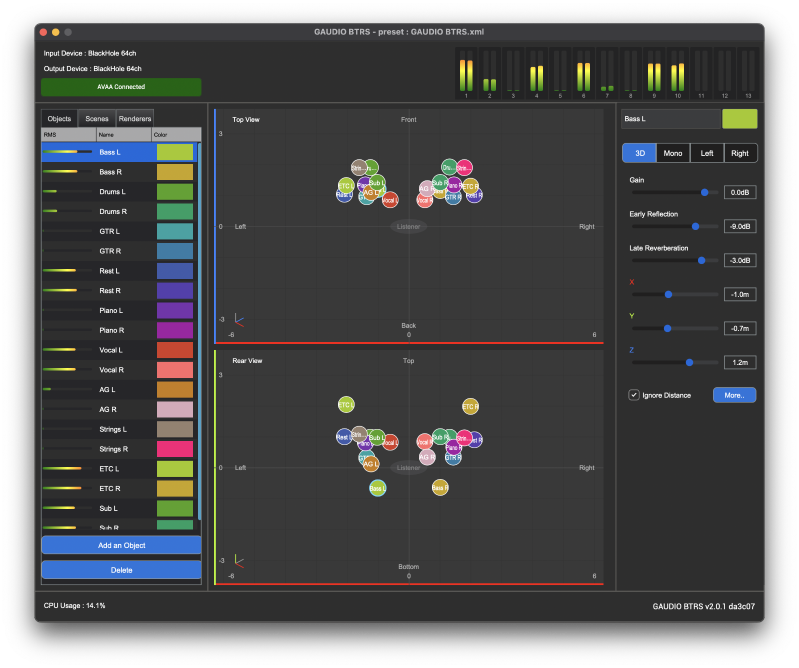799x668 pixels.
Task: Switch rendering mode to Right
Action: pyautogui.click(x=740, y=153)
